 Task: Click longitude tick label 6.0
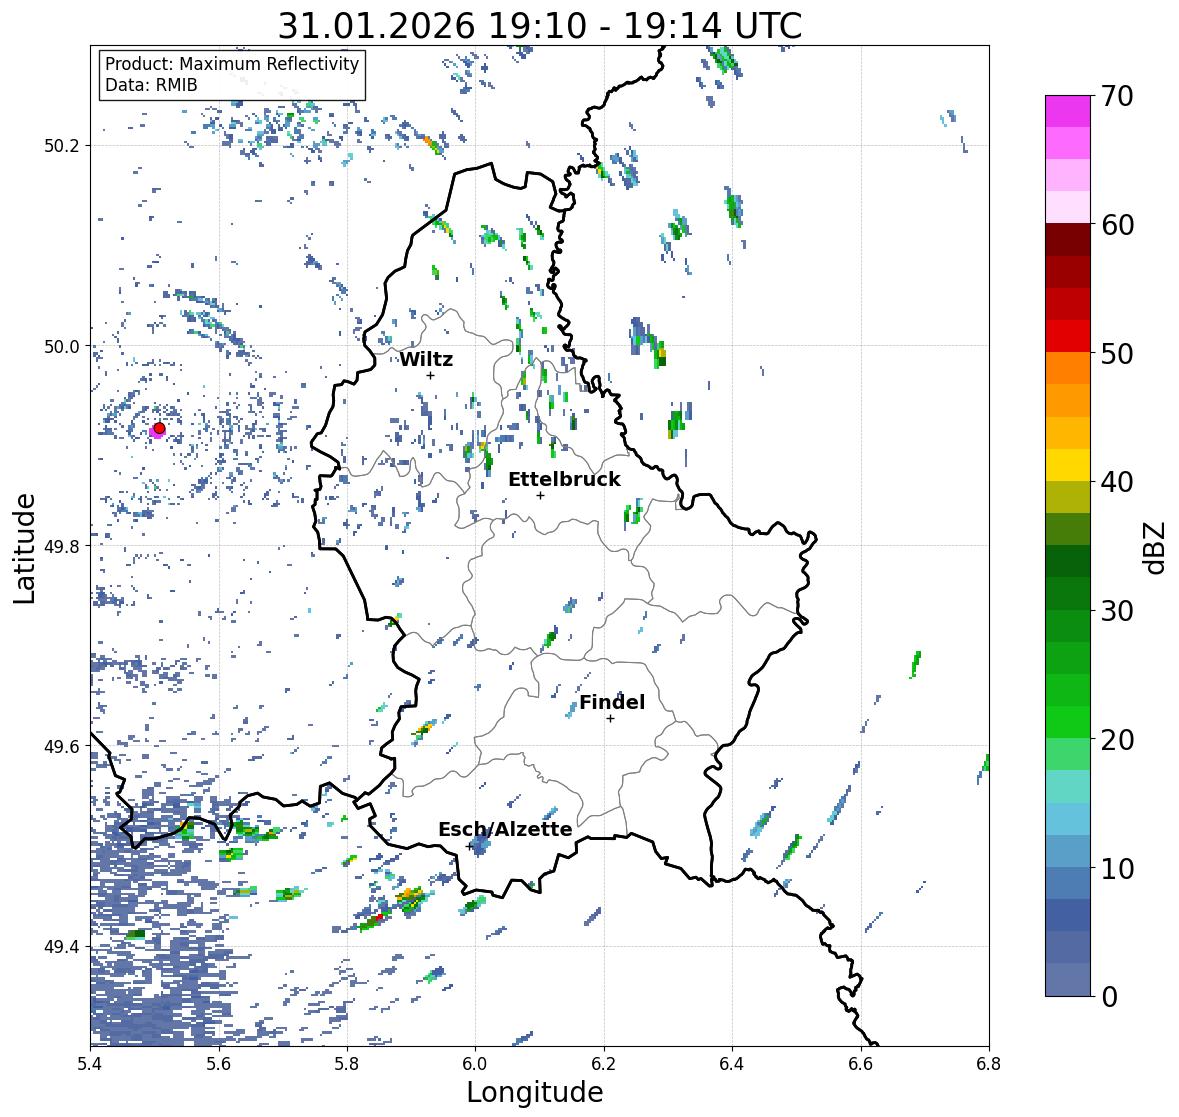(x=475, y=1064)
